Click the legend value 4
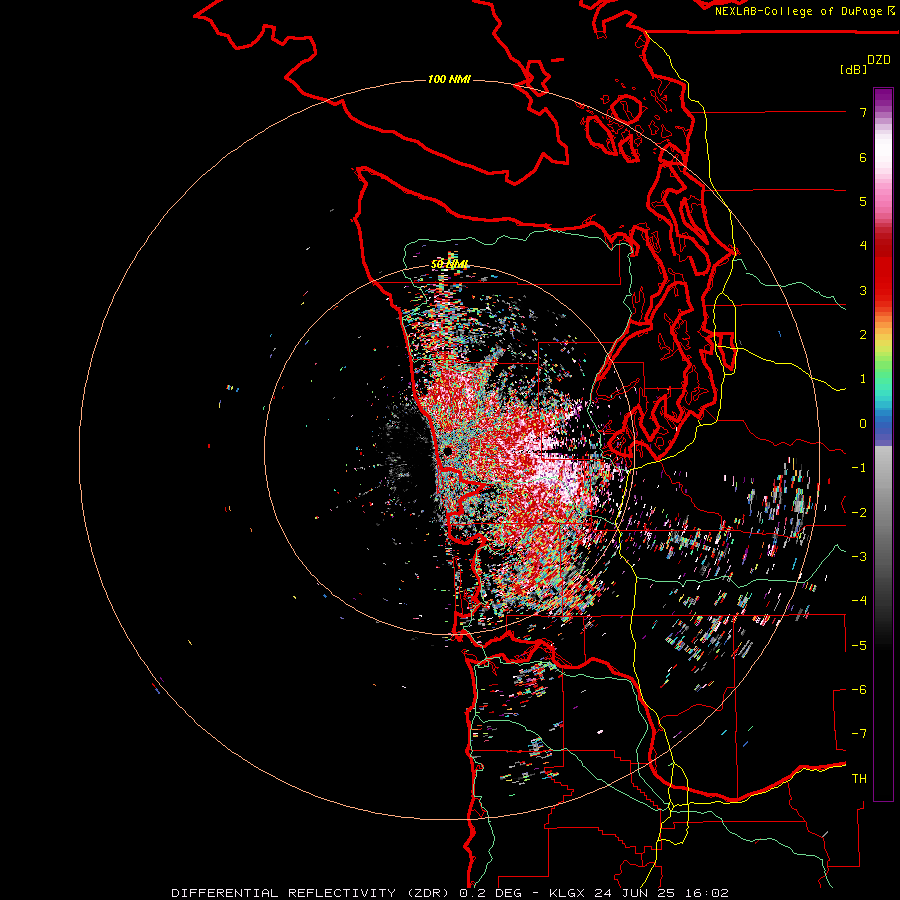Viewport: 900px width, 900px height. click(863, 246)
